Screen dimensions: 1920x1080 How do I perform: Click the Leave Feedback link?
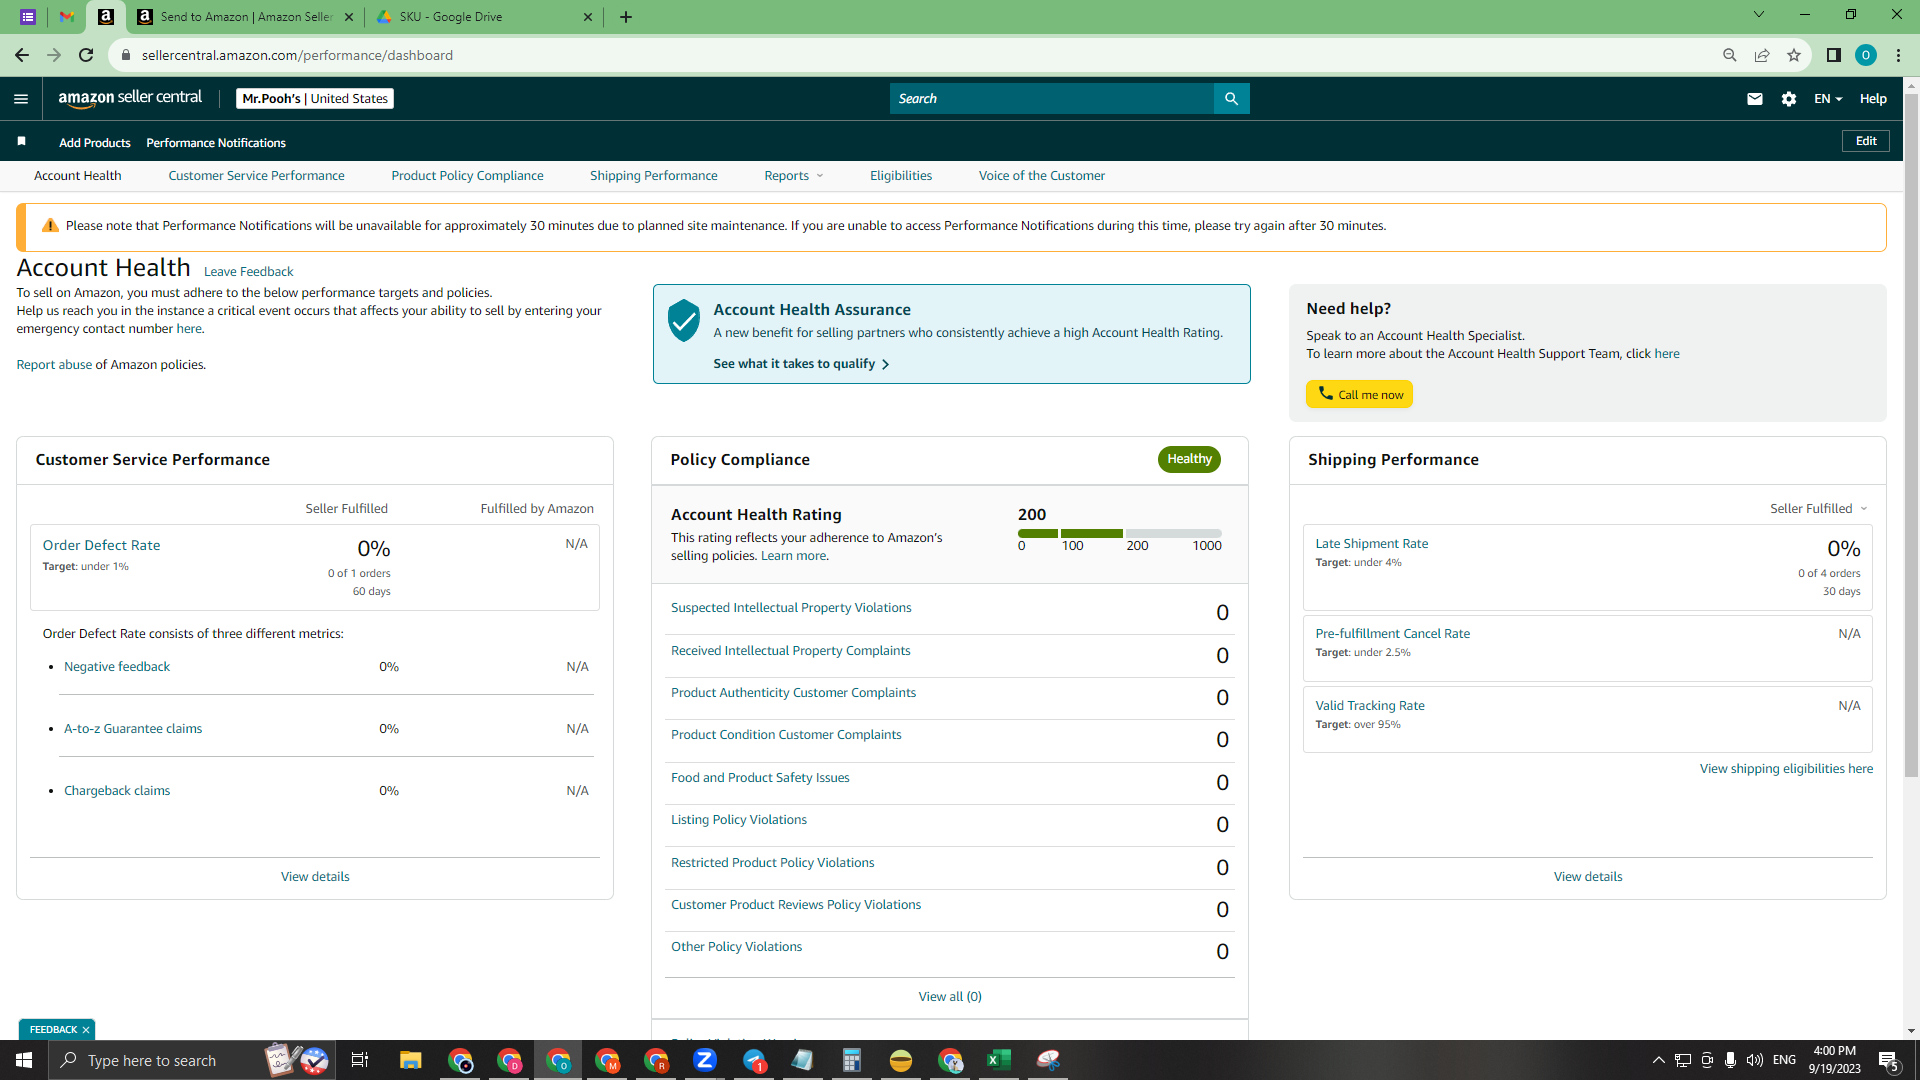(x=248, y=272)
